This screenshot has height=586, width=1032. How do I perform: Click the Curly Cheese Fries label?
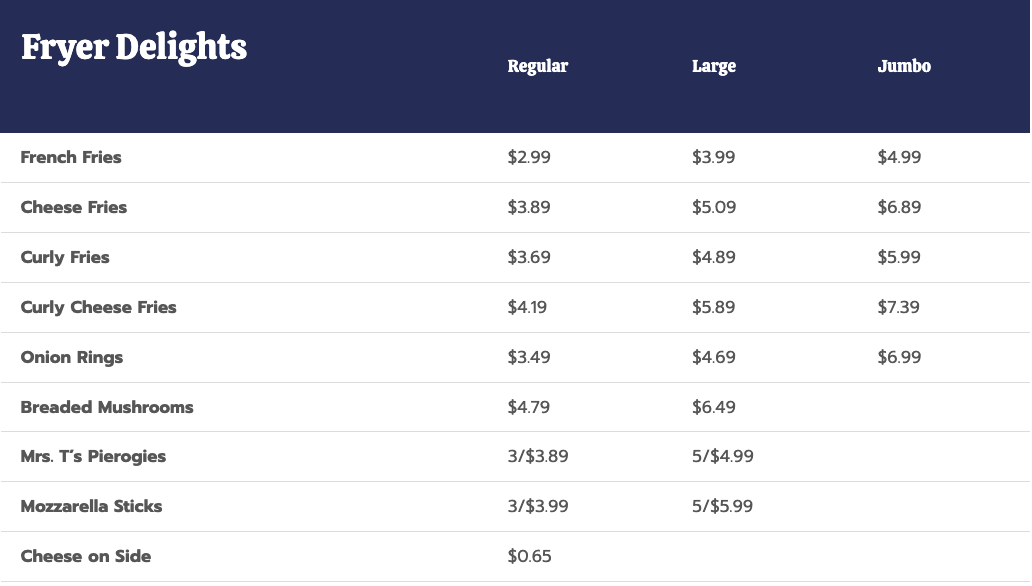pos(98,307)
